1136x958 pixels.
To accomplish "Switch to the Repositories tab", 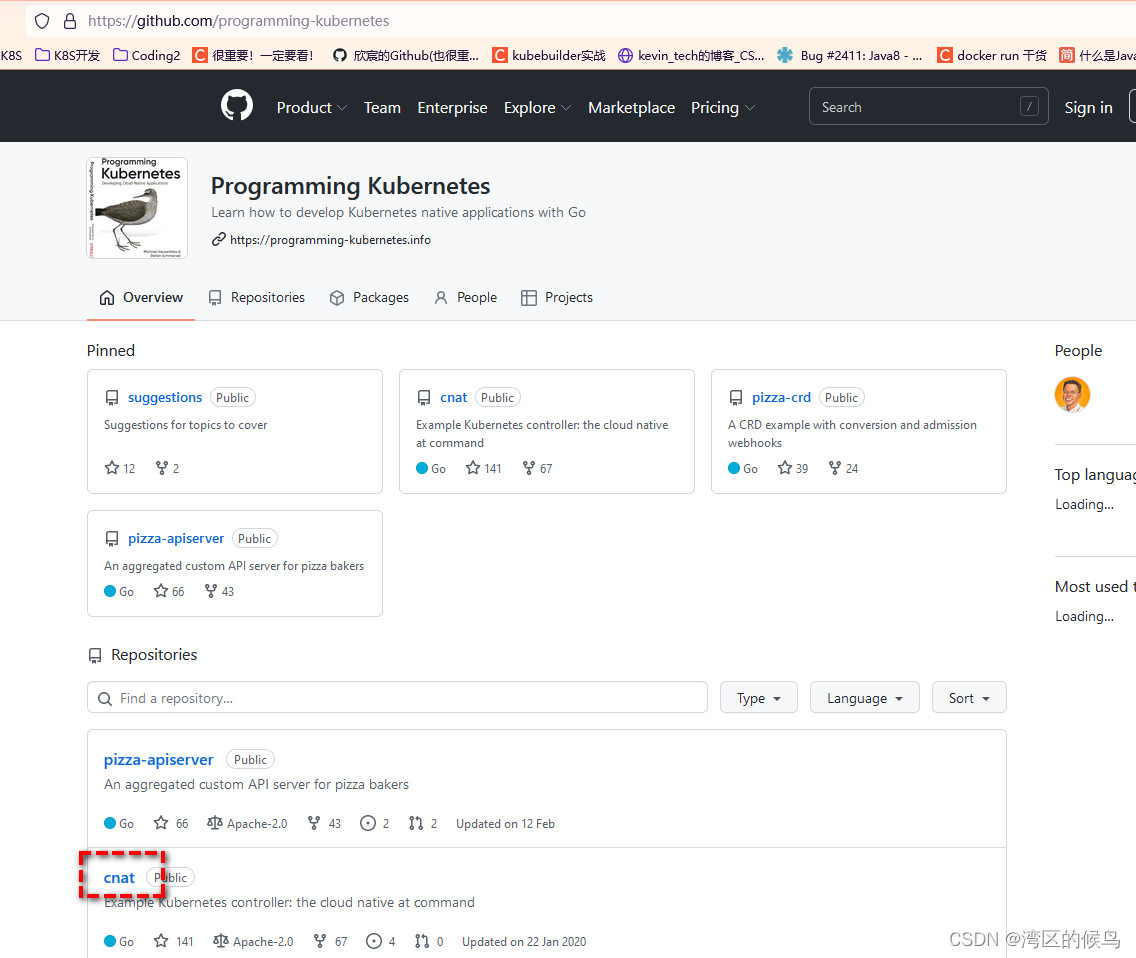I will pos(256,297).
